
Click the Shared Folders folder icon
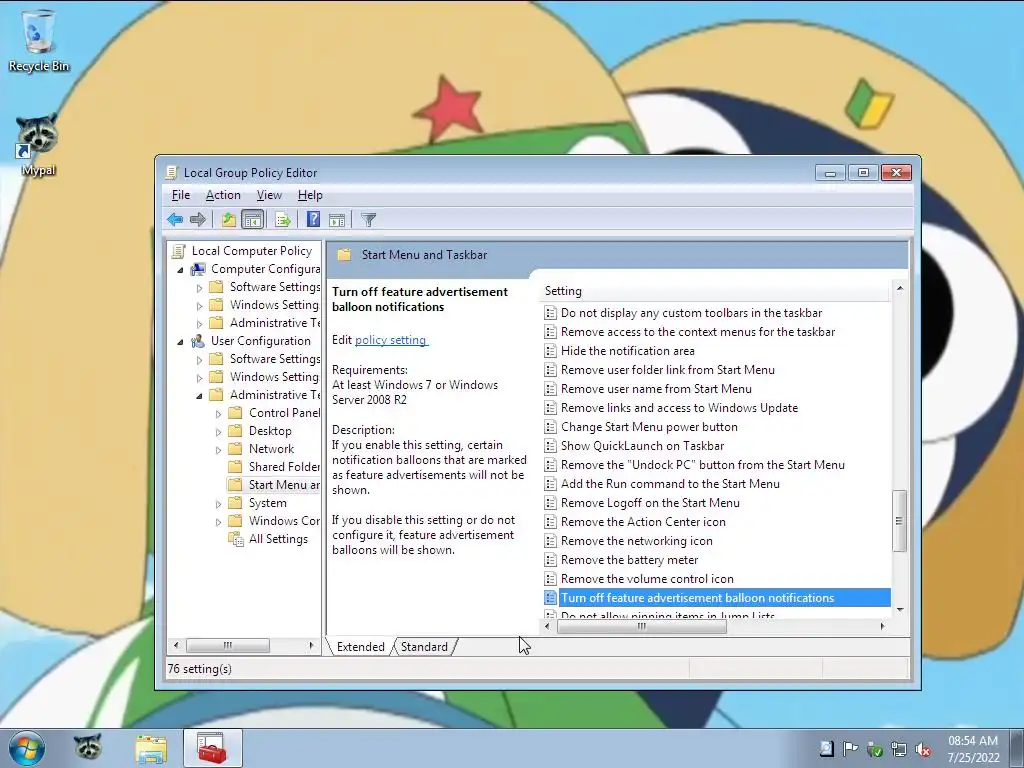236,467
